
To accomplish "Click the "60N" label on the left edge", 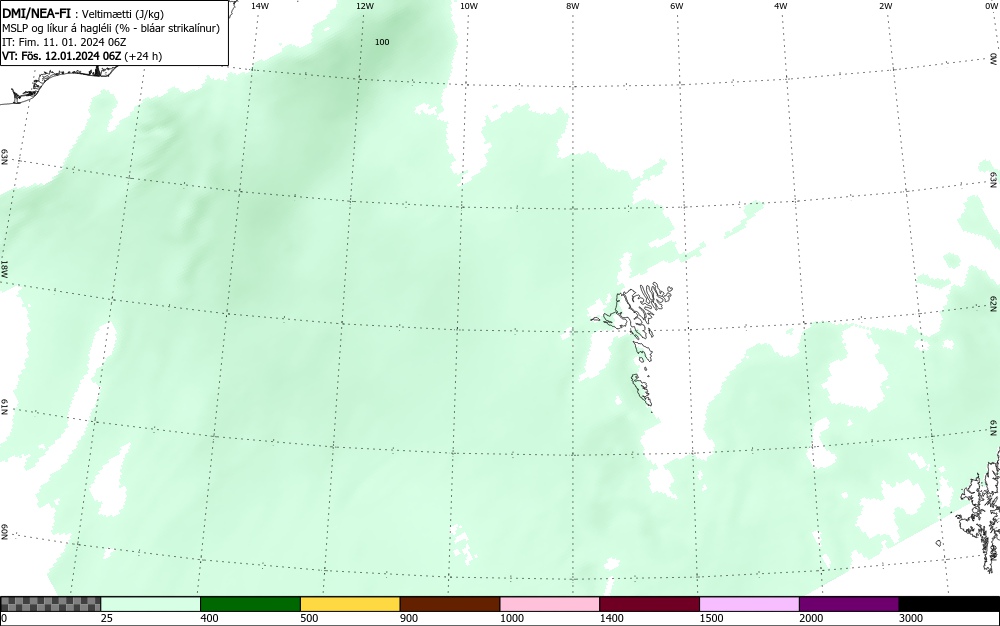I will tap(4, 532).
